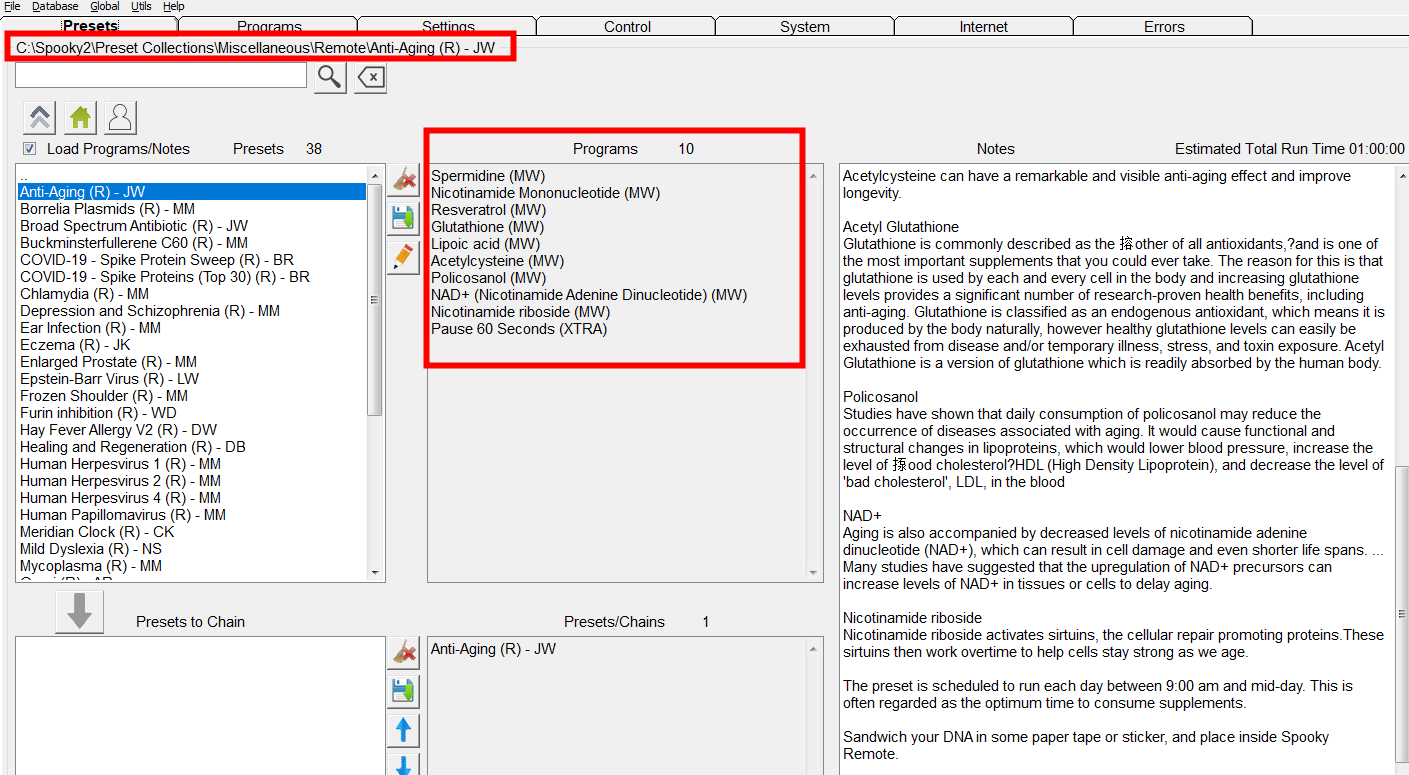Select Borrelia Plasmids (R) - MM preset
Image resolution: width=1409 pixels, height=775 pixels.
click(x=107, y=209)
